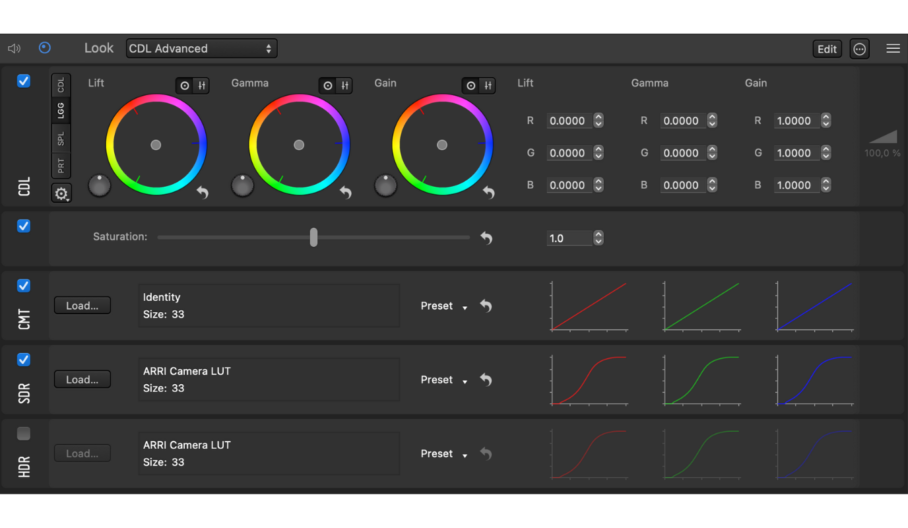Open the CDL gear settings icon
Image resolution: width=908 pixels, height=528 pixels.
click(61, 194)
